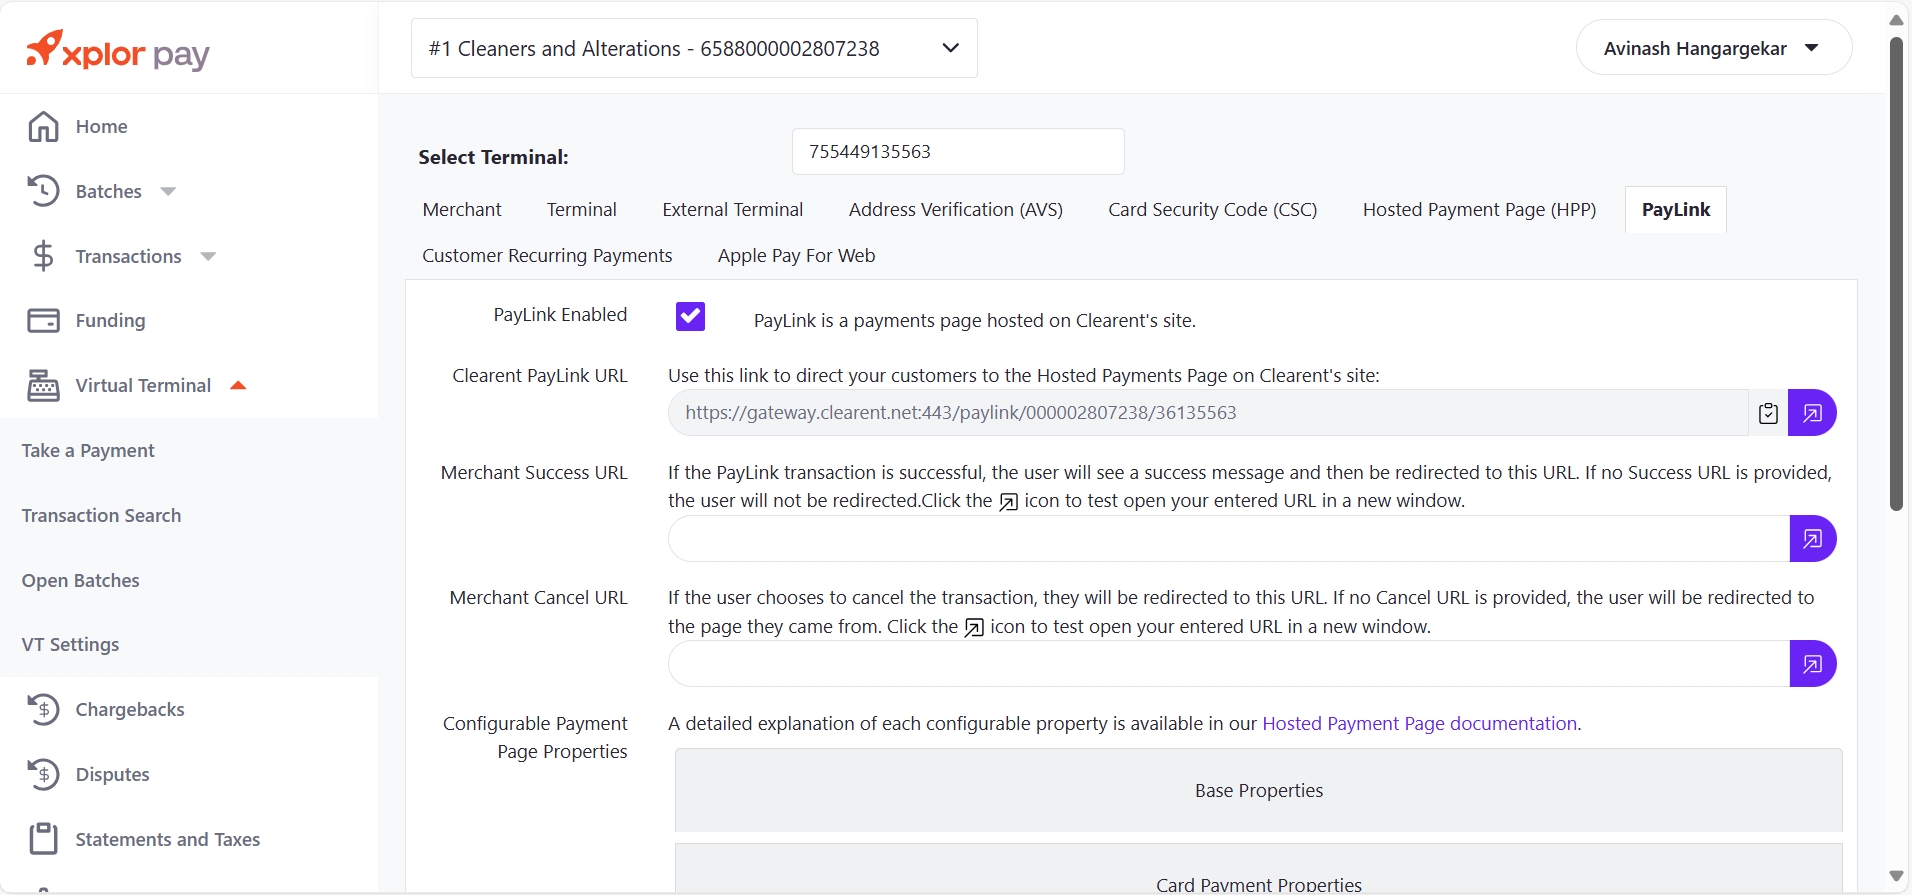Open the Hosted Payment Page documentation link
This screenshot has width=1912, height=895.
(1419, 724)
